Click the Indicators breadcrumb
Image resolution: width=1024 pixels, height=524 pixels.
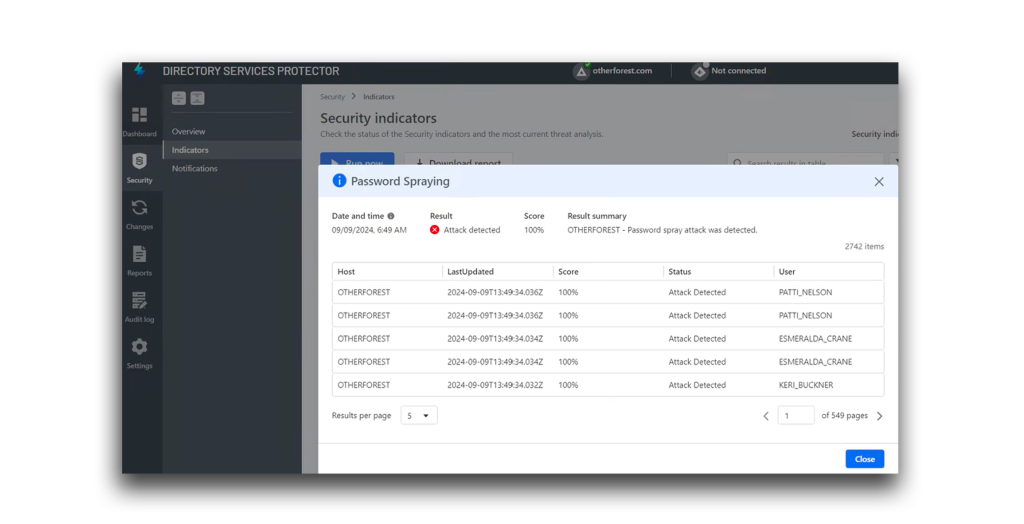(379, 97)
